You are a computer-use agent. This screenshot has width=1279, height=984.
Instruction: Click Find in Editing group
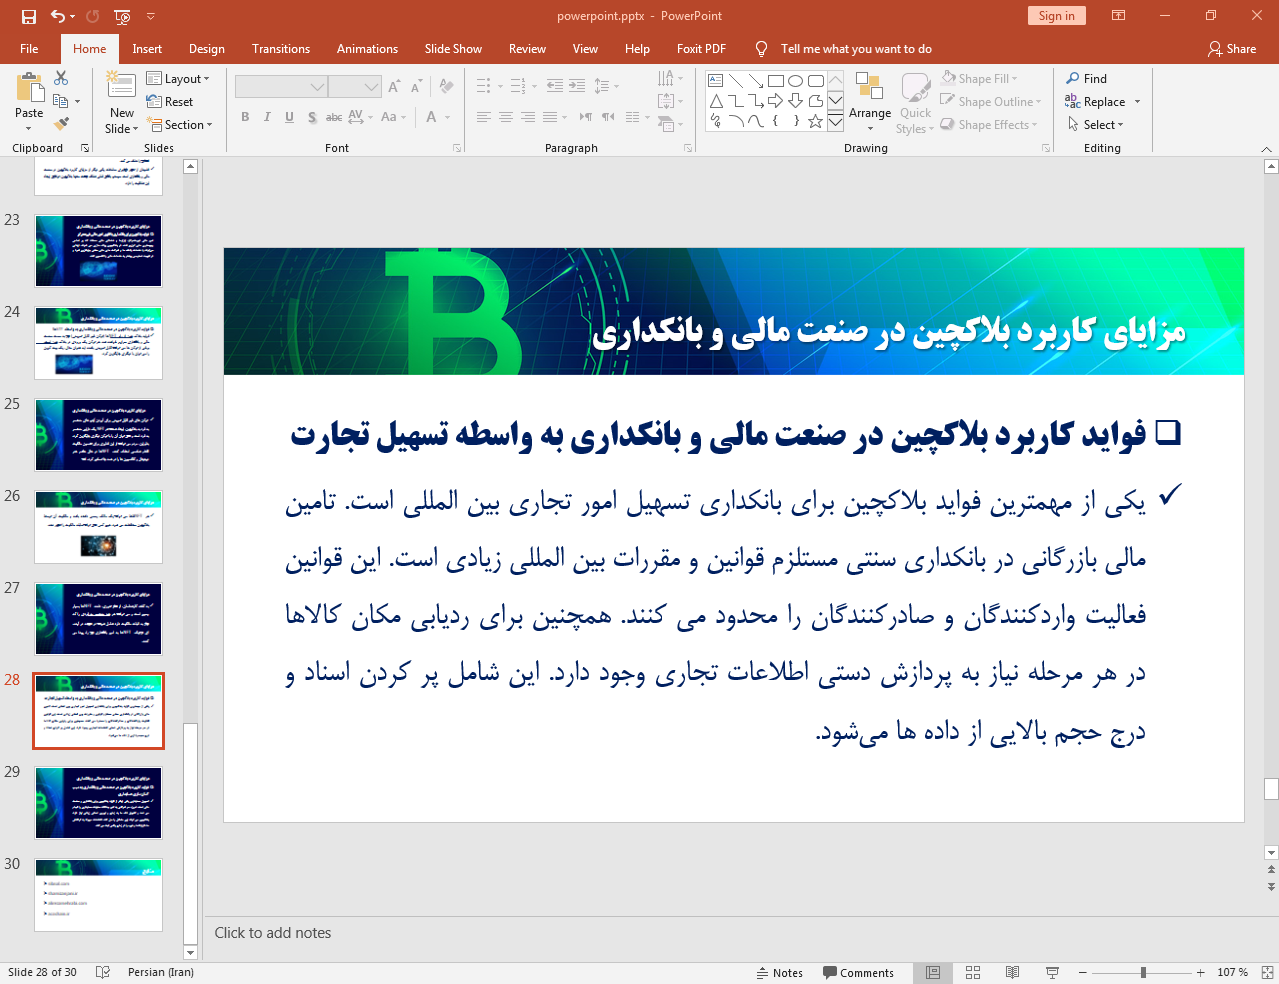pos(1087,78)
